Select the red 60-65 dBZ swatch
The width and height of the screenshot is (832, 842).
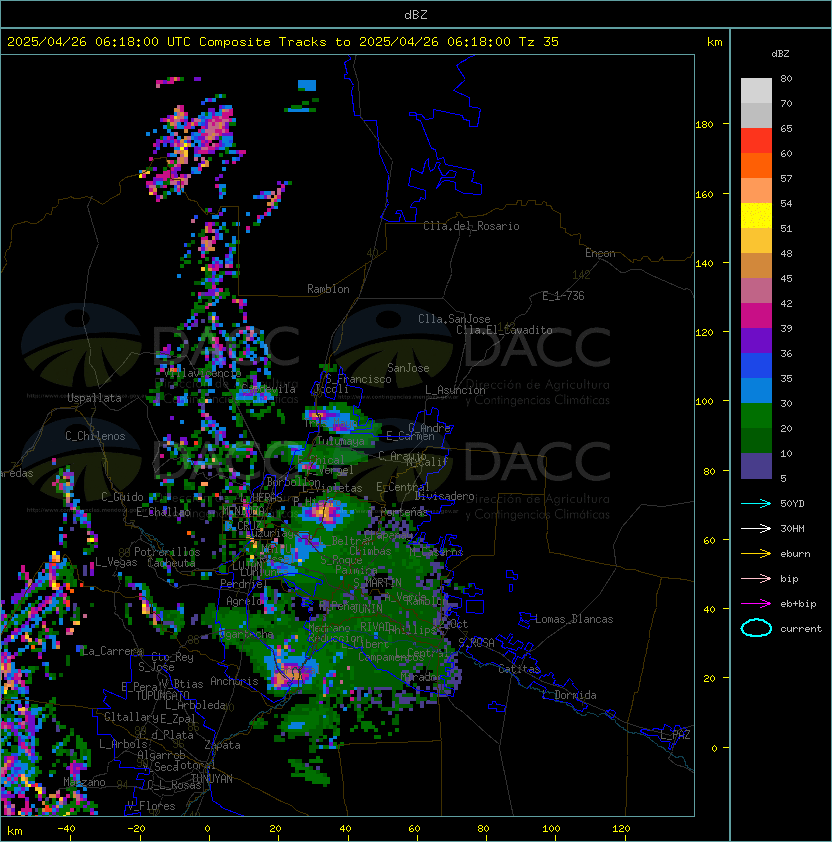coord(756,141)
